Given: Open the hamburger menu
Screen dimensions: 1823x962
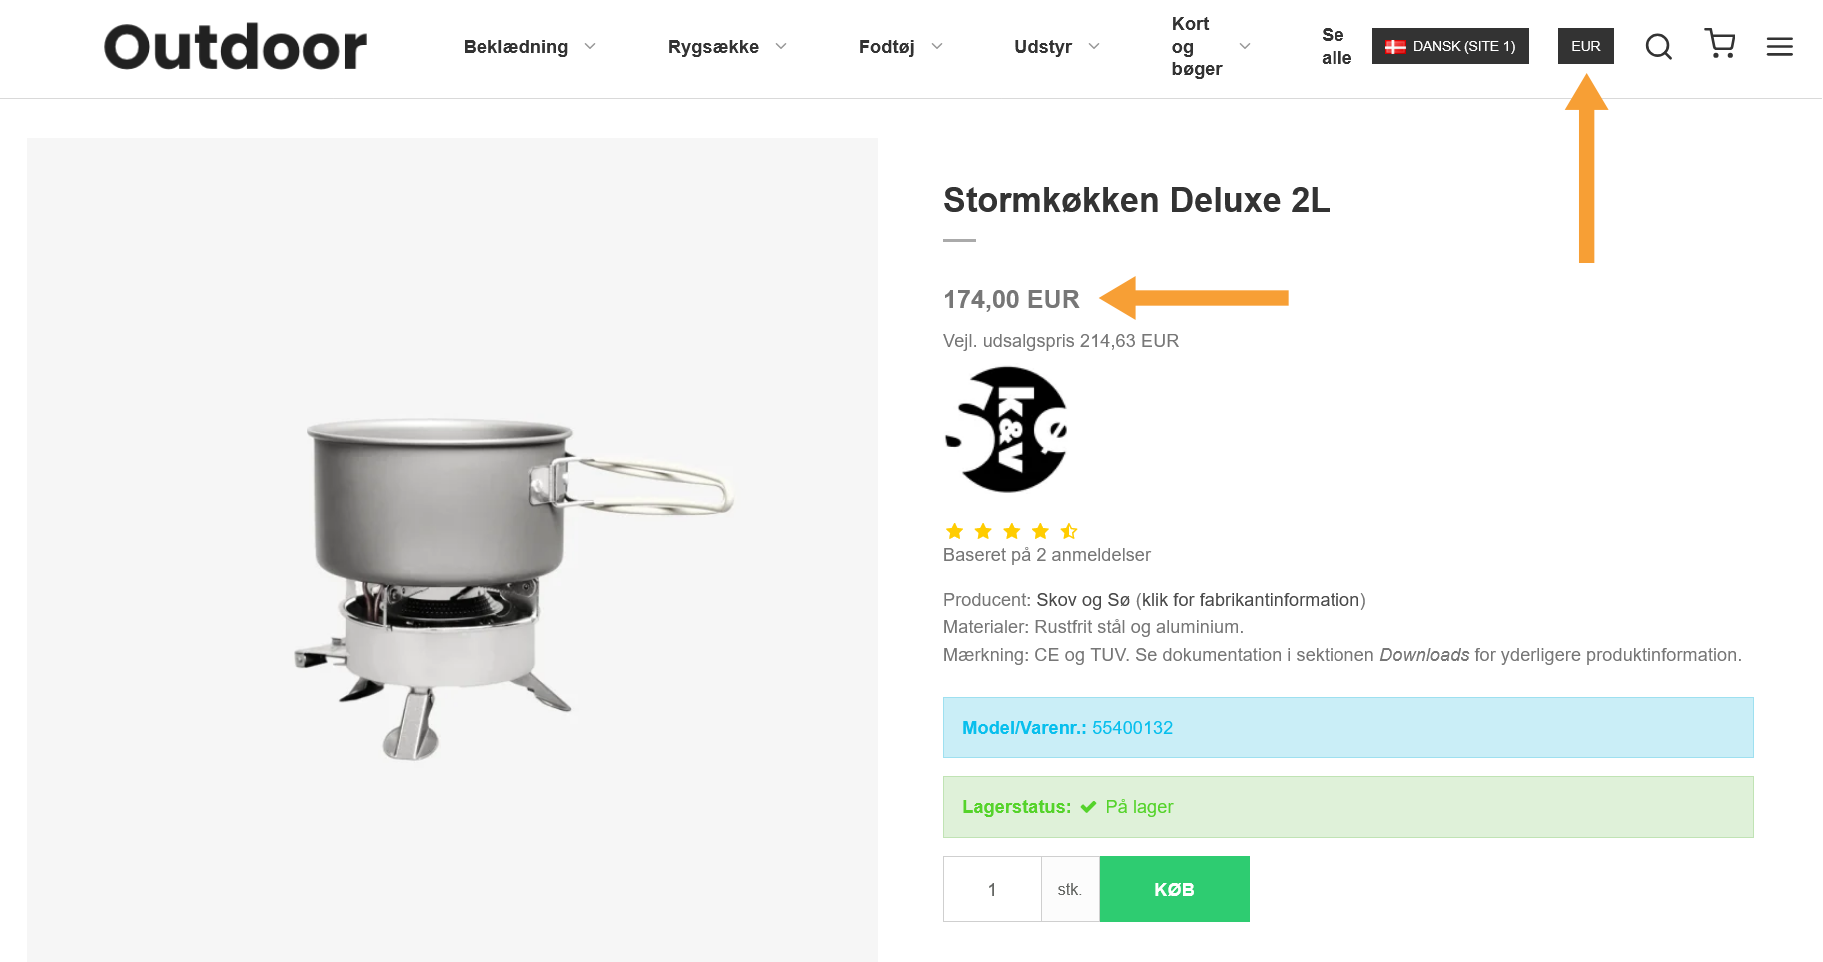Looking at the screenshot, I should [x=1779, y=47].
